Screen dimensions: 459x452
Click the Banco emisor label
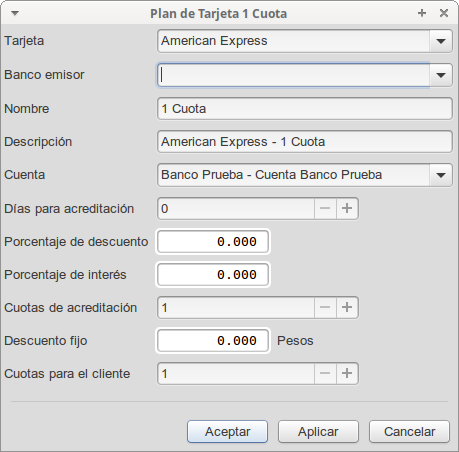point(44,75)
